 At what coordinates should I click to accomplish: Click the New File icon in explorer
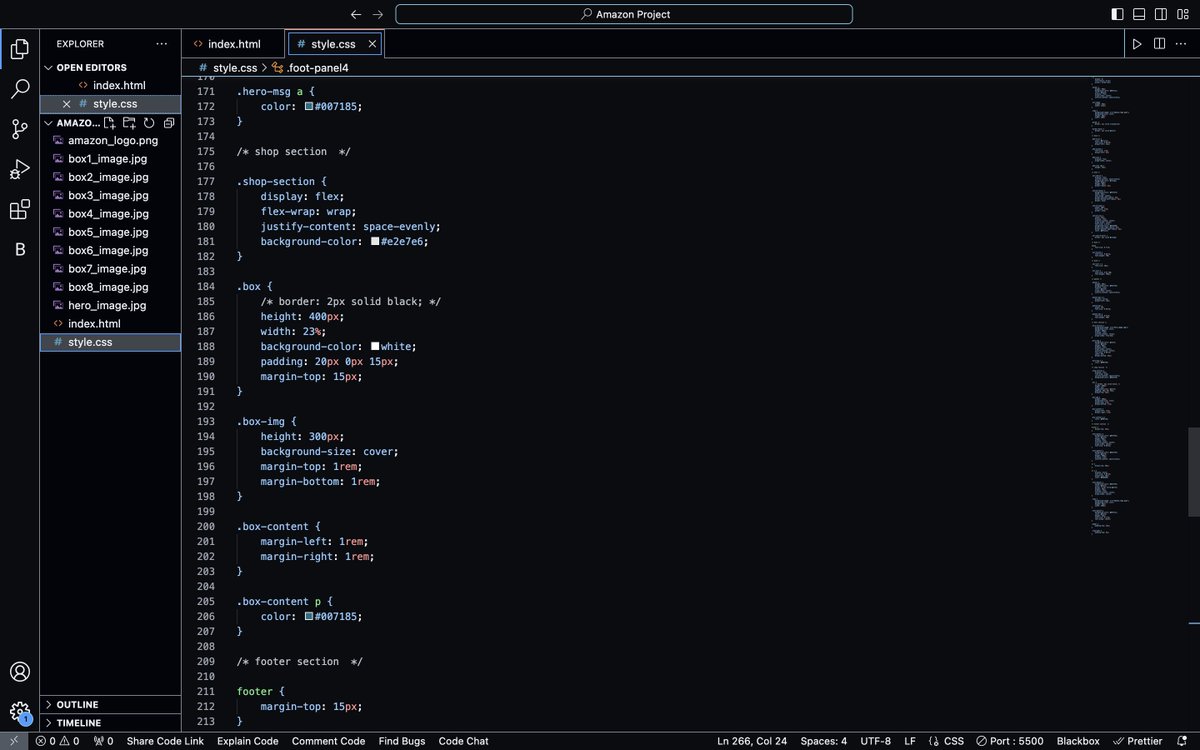click(x=110, y=122)
